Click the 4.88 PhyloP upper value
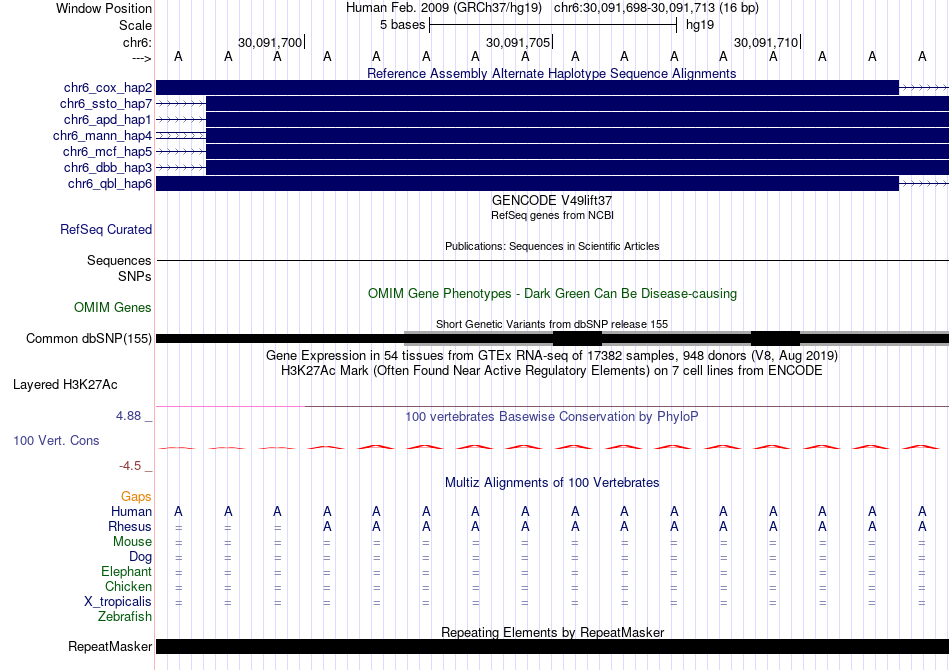 point(128,416)
